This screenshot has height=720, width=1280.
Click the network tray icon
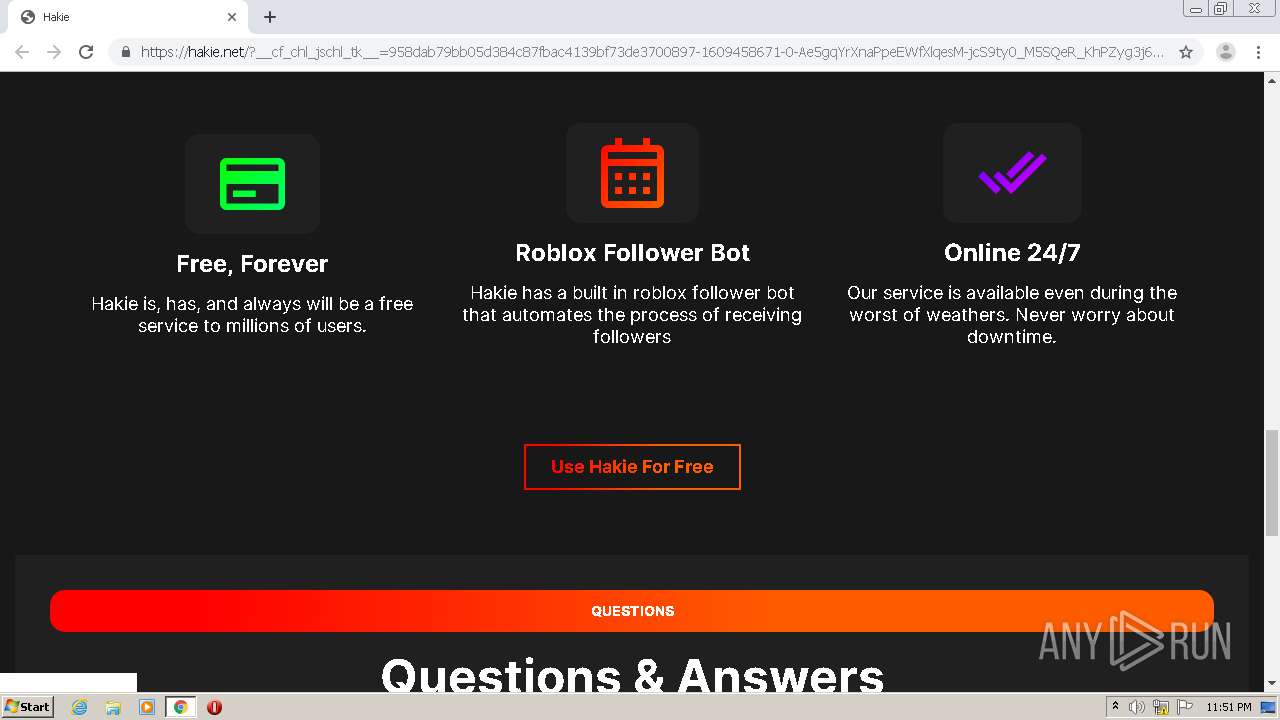[x=1161, y=707]
